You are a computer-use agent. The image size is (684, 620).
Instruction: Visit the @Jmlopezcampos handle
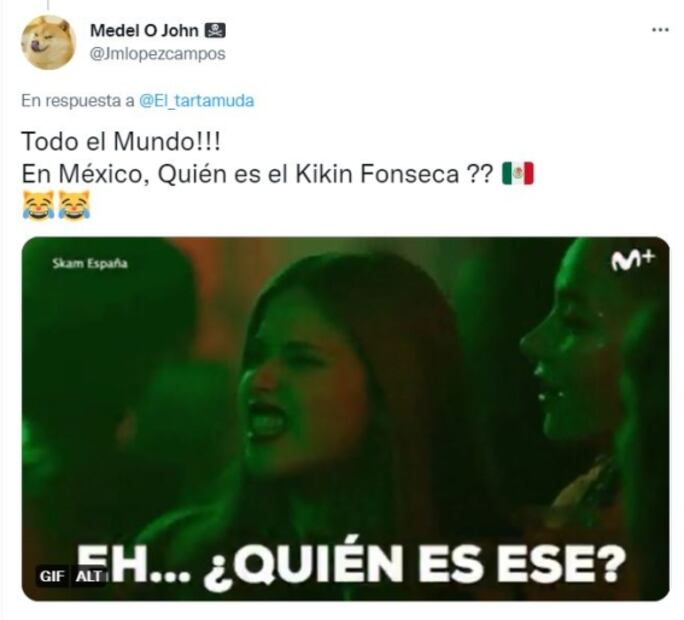pyautogui.click(x=157, y=54)
